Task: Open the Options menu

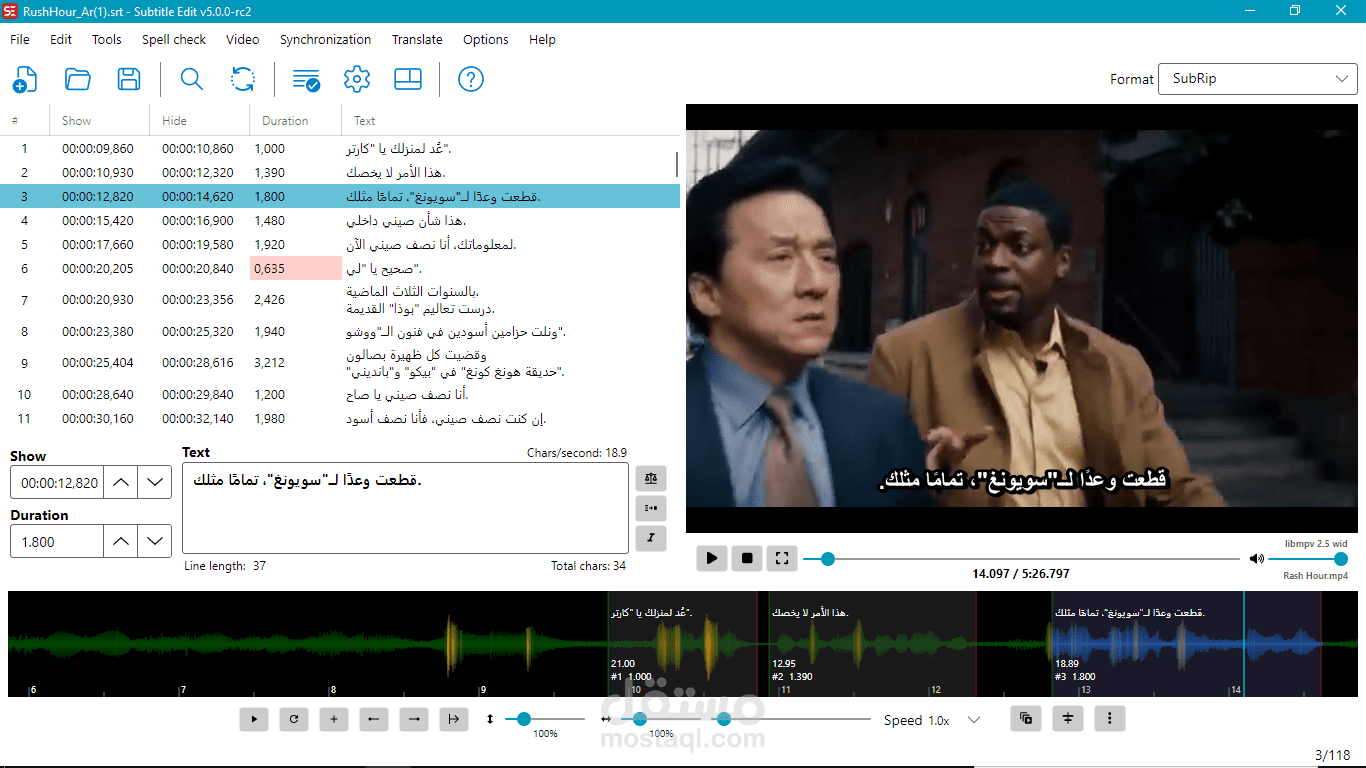Action: pos(486,40)
